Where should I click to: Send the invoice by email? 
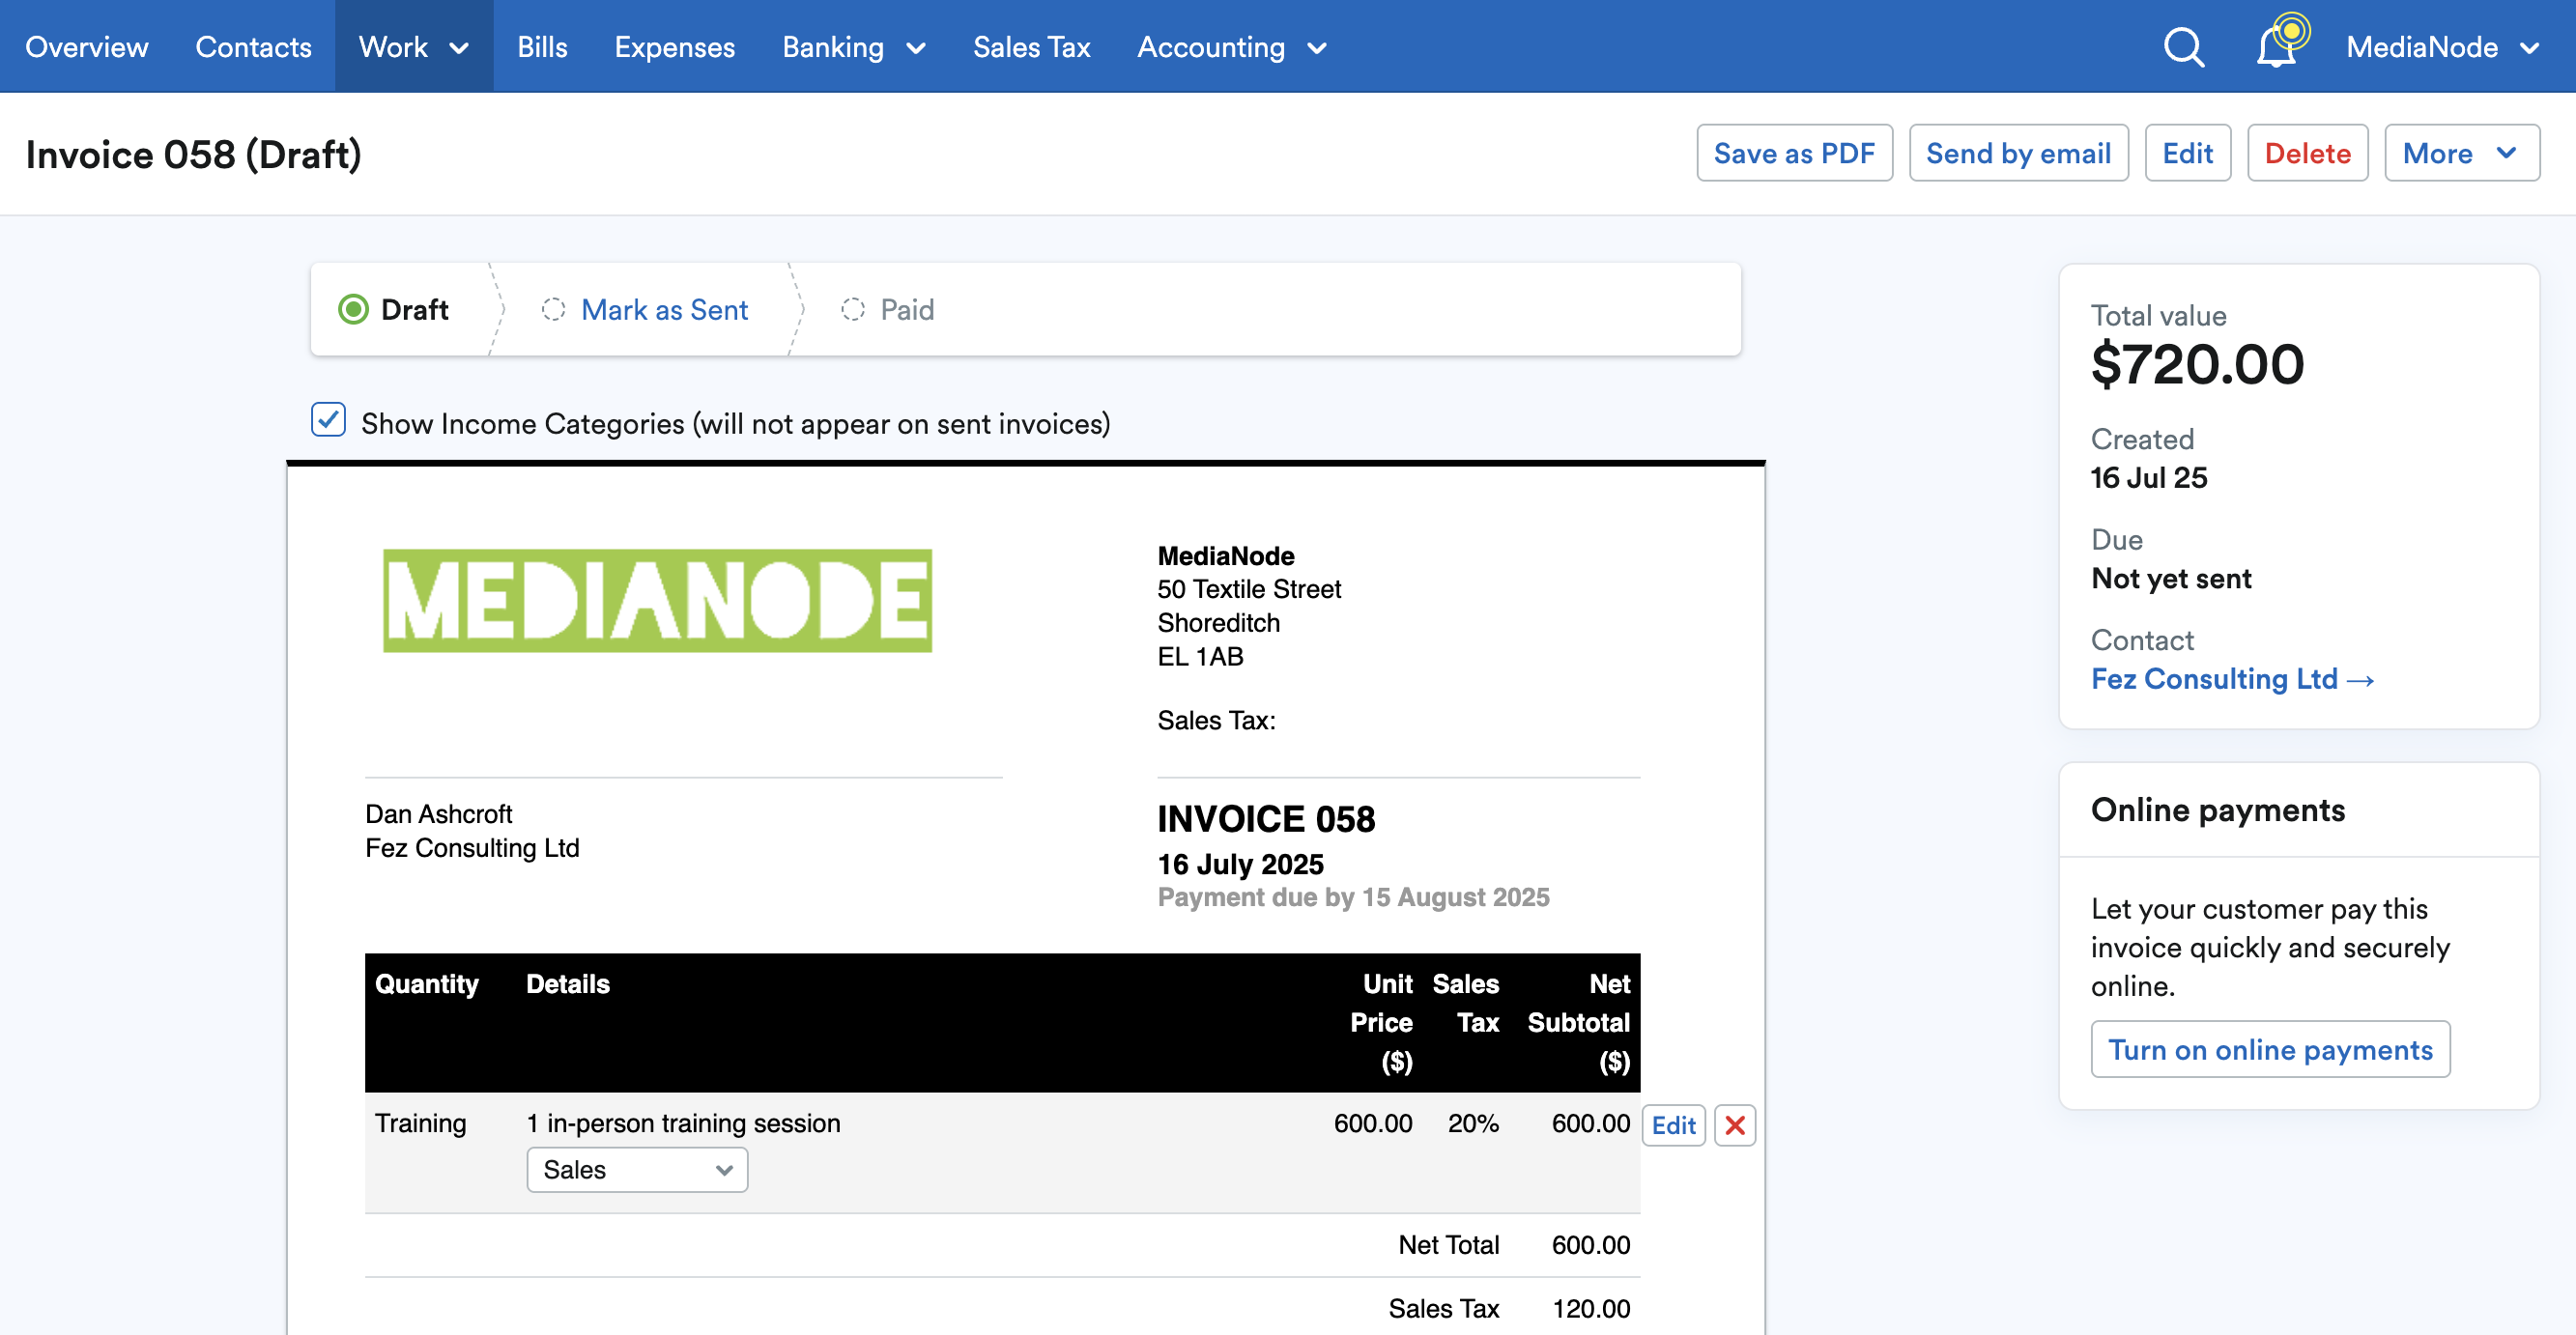point(2019,152)
